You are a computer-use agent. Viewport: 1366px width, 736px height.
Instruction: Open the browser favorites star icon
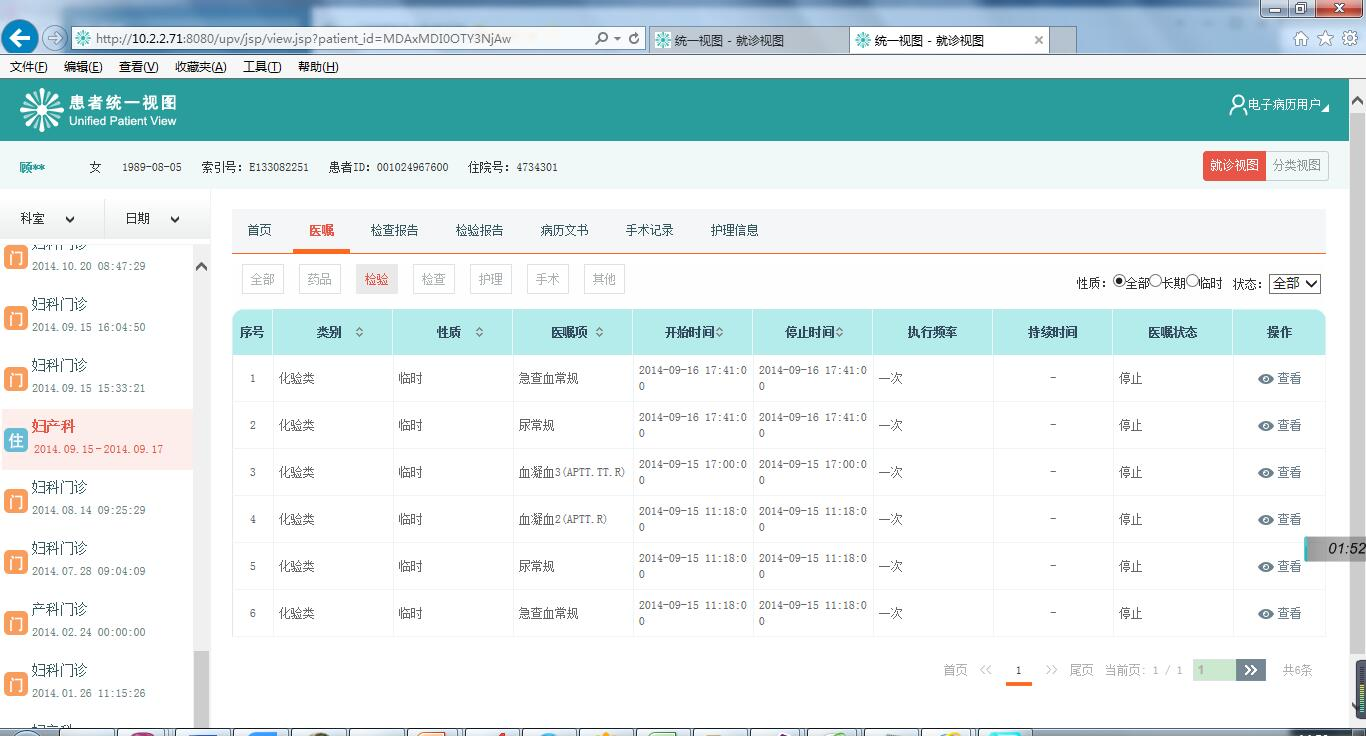coord(1325,39)
